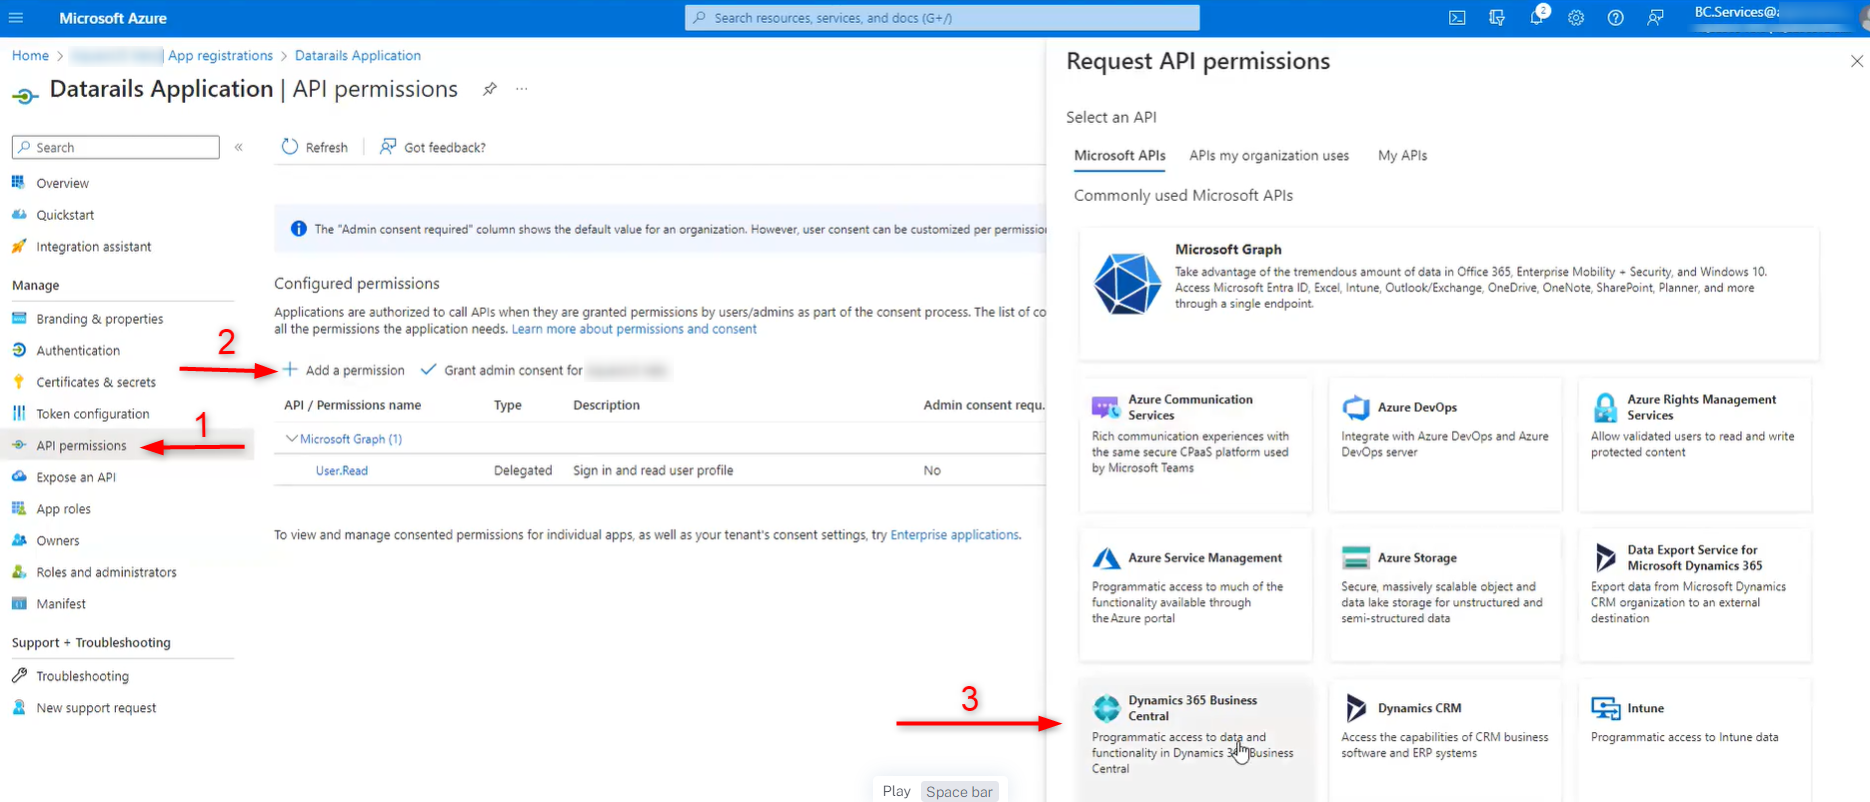Click the plus icon for Add a permission

tap(290, 370)
